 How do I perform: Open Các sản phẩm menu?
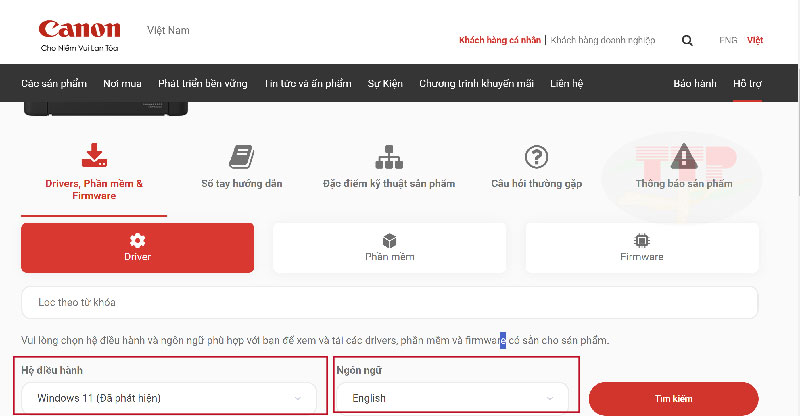tap(54, 83)
